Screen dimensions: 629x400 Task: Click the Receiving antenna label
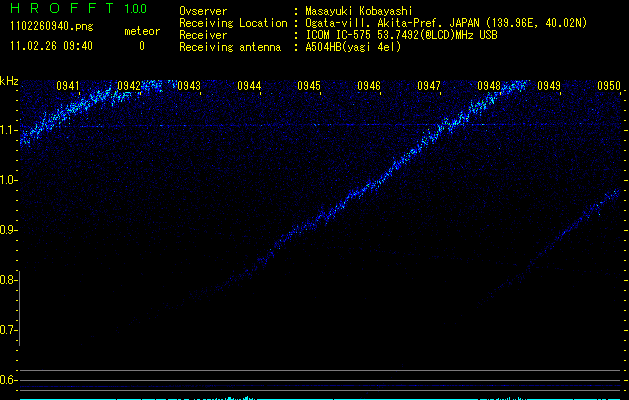tap(230, 47)
